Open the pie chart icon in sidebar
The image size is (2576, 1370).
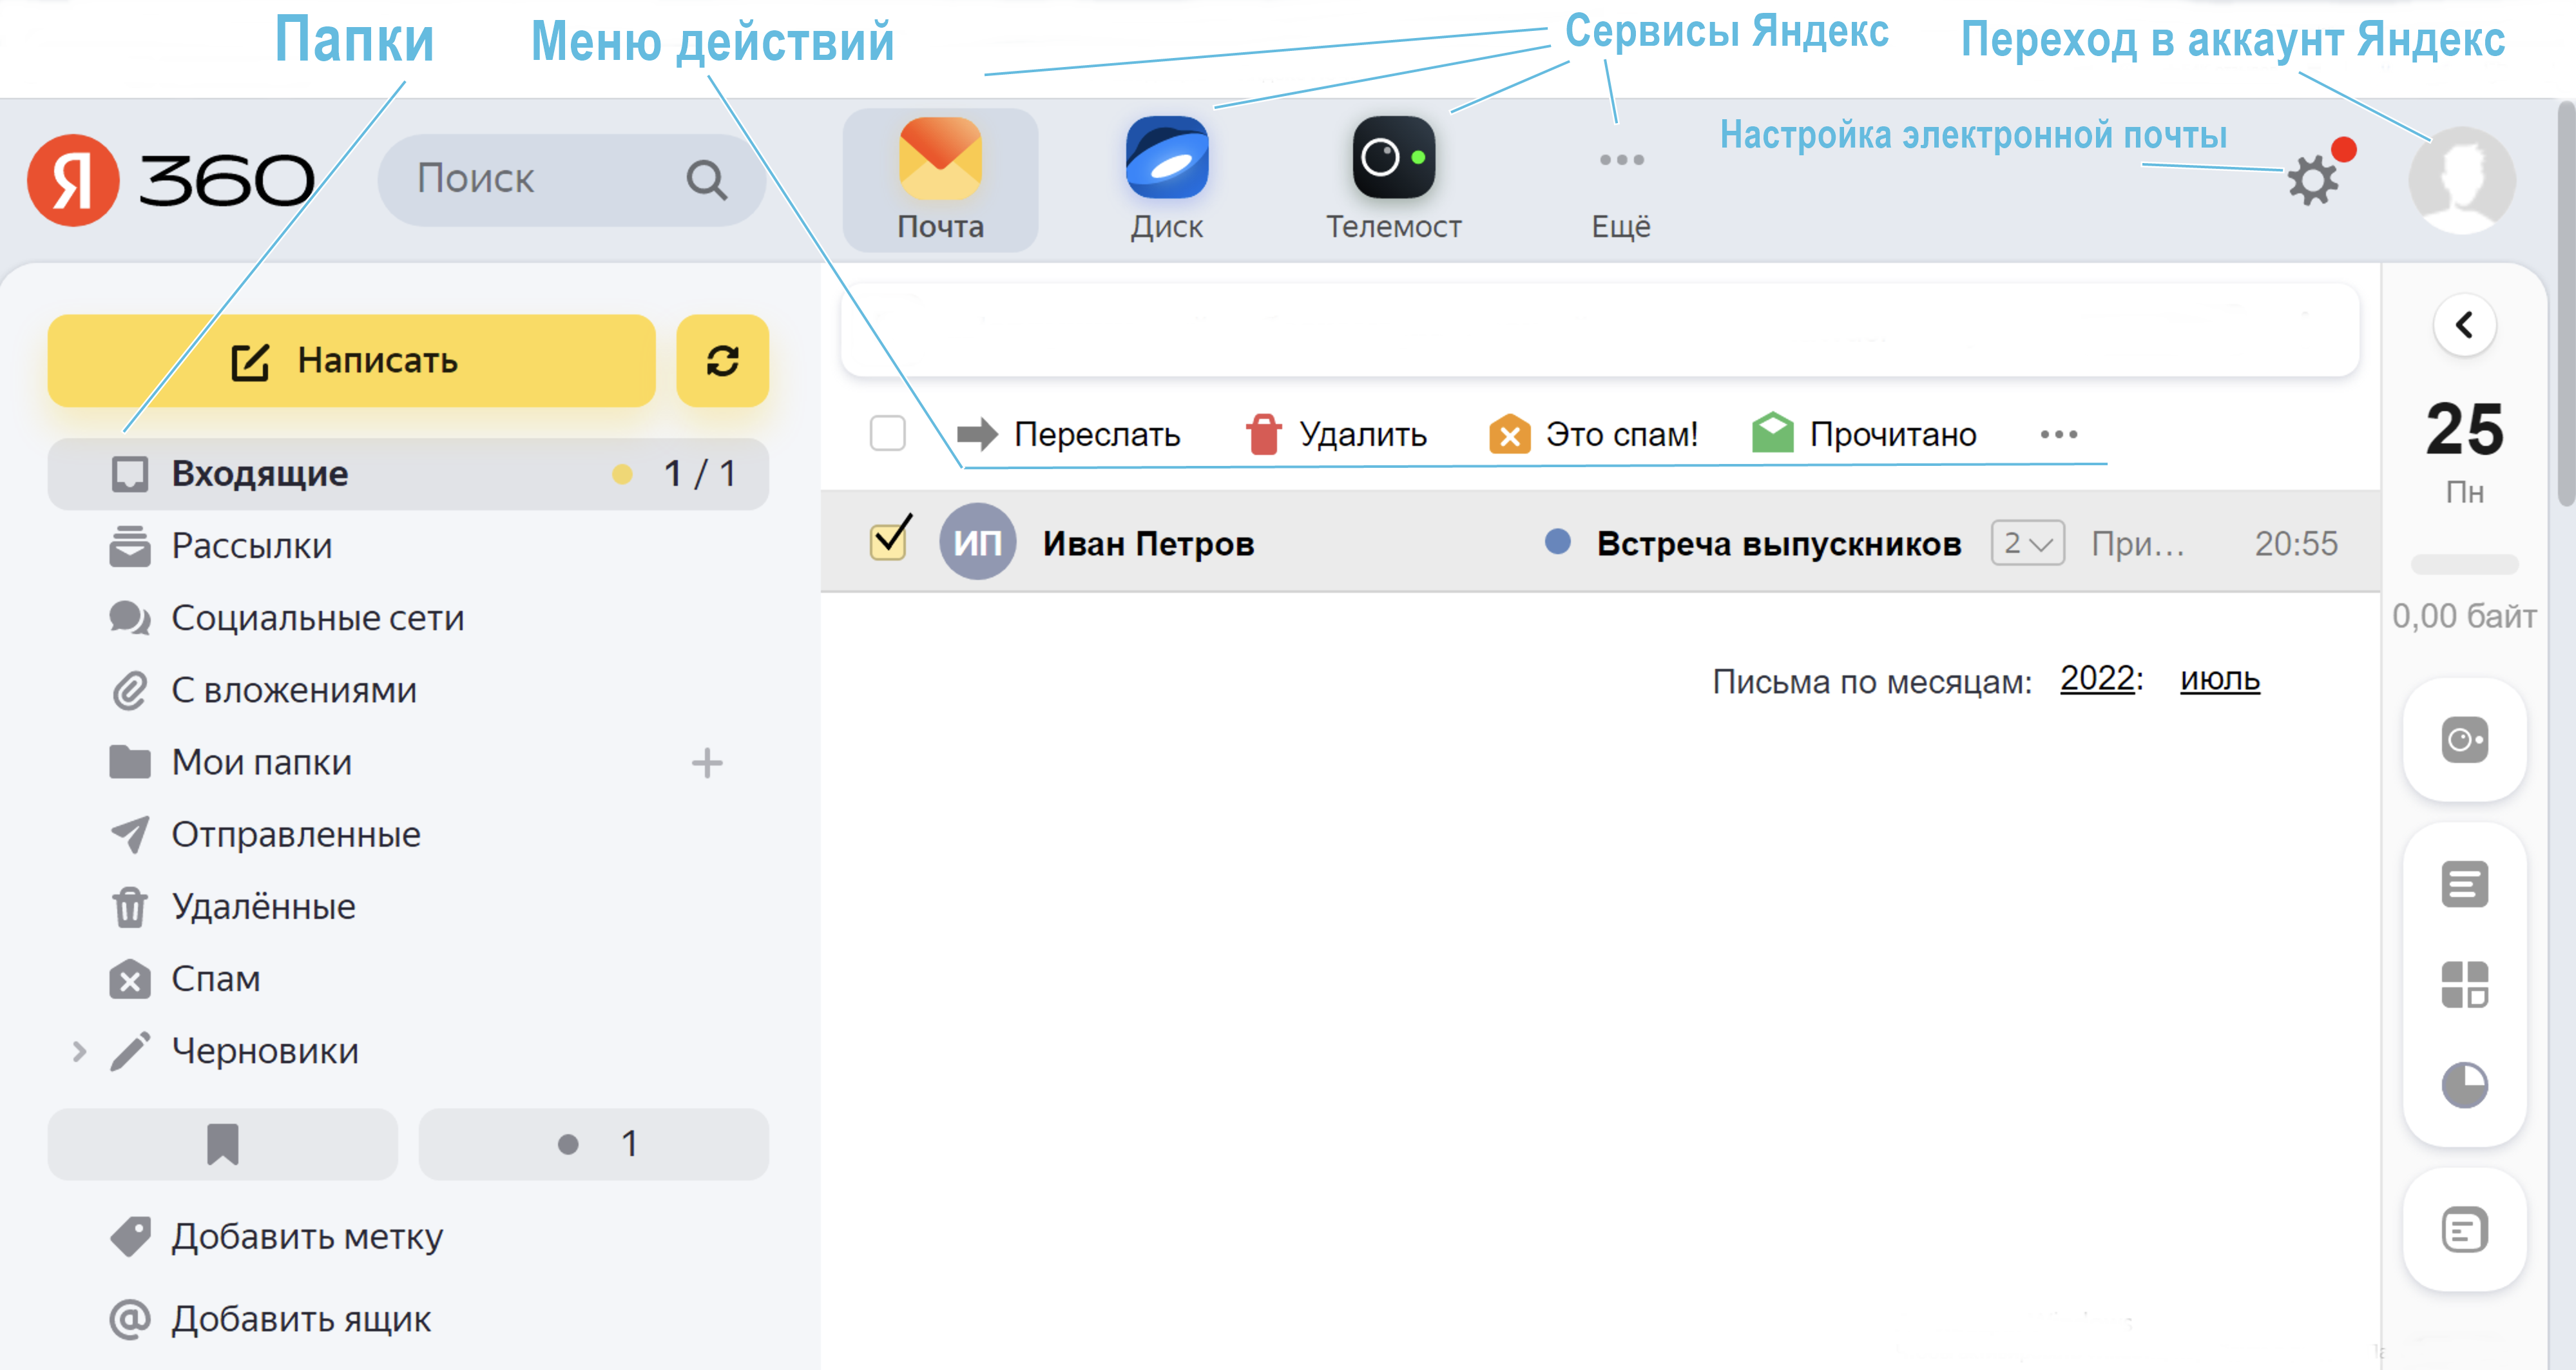click(x=2464, y=1085)
